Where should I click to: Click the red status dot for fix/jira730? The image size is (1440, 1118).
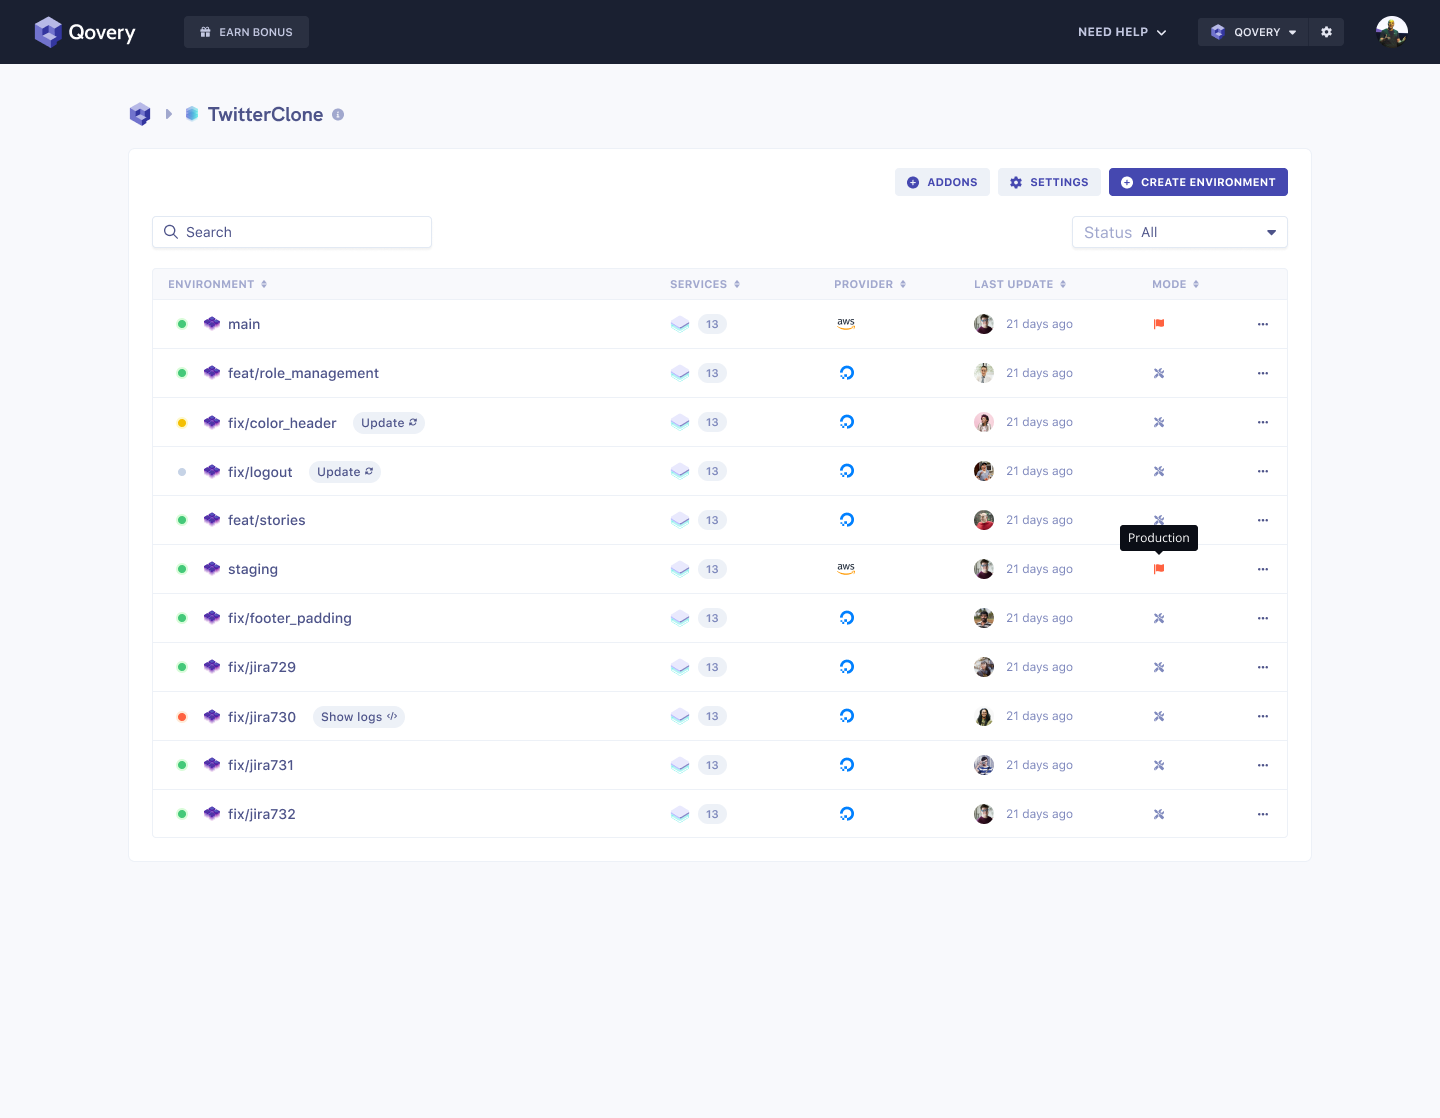pos(182,716)
